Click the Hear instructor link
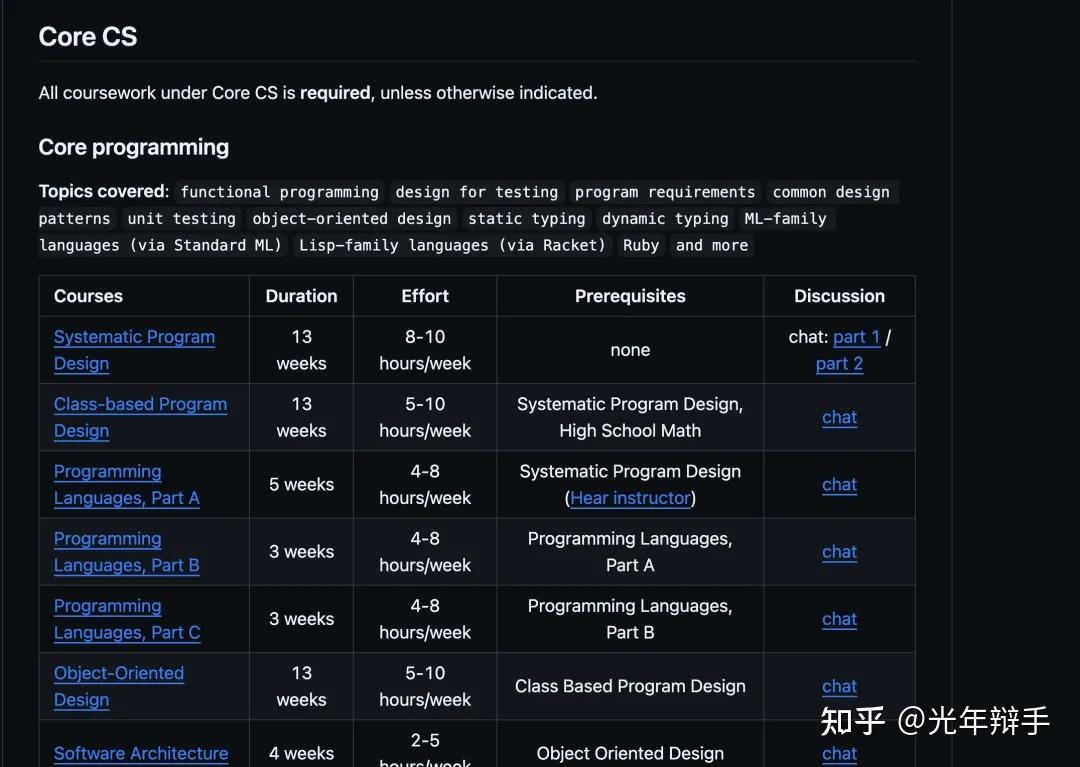1080x767 pixels. tap(632, 498)
